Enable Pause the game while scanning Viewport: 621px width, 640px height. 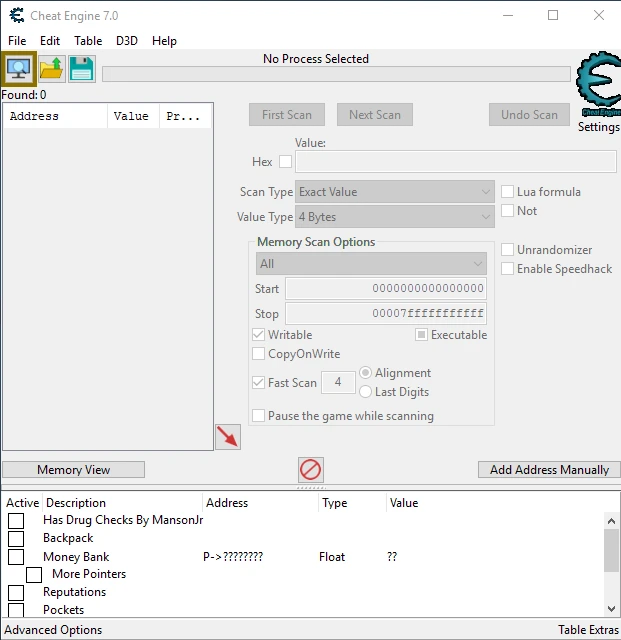point(258,416)
